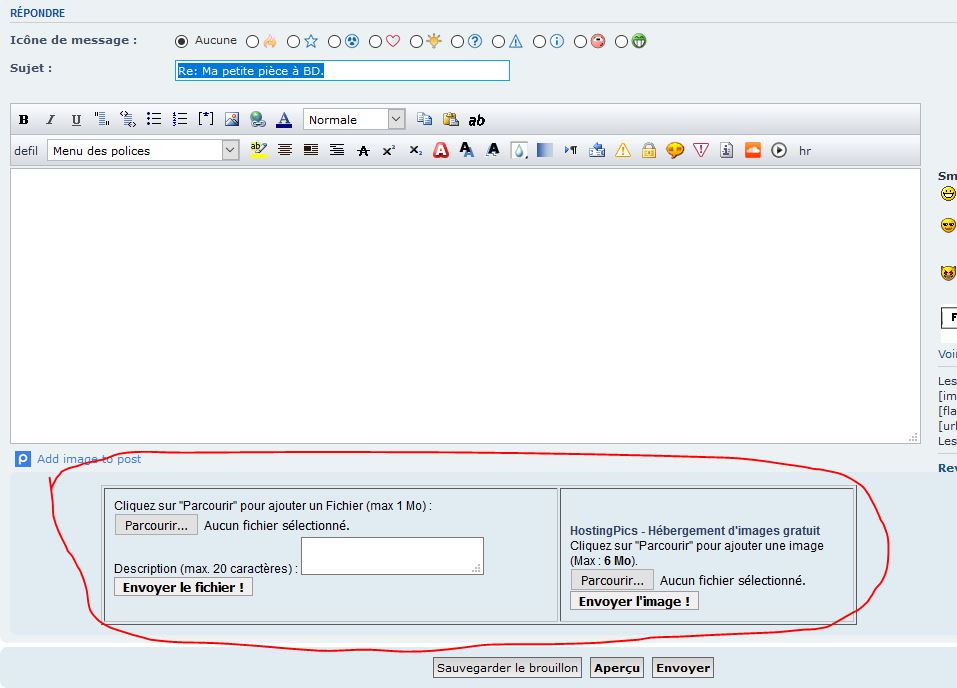Select the heart message icon radio

(x=375, y=42)
